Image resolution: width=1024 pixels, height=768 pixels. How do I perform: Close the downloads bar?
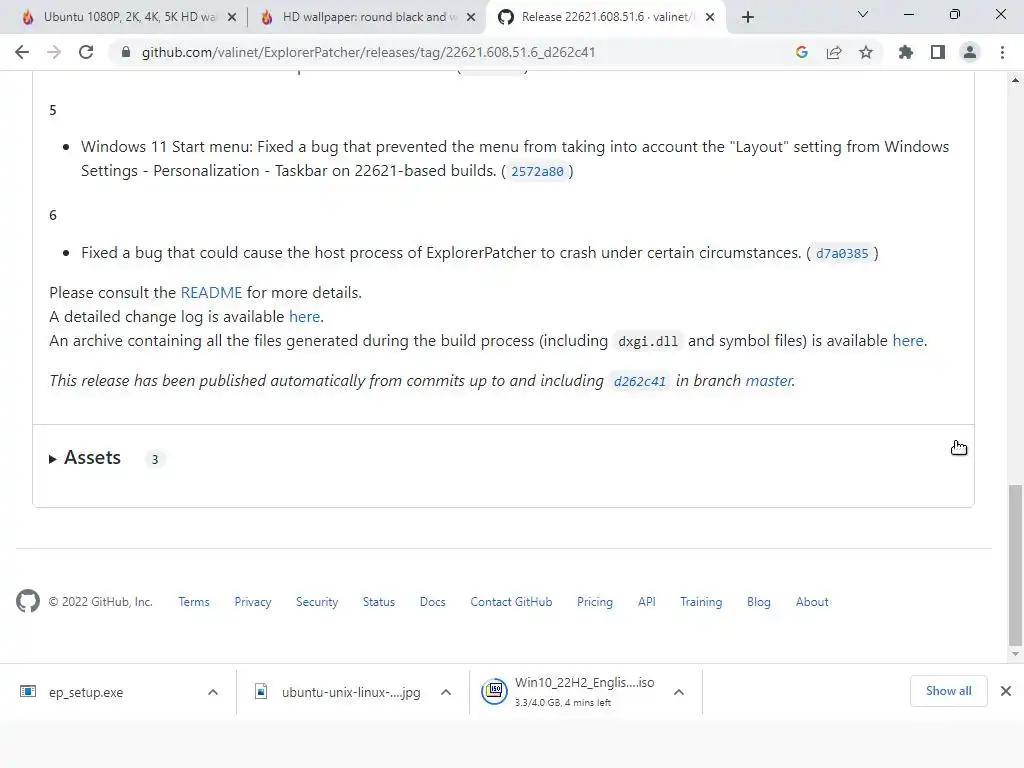tap(1006, 691)
